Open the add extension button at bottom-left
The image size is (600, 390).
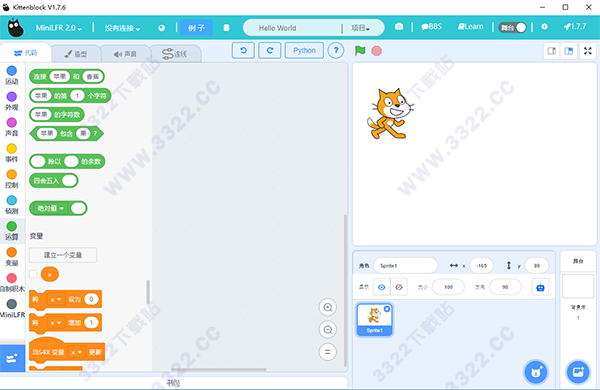(12, 358)
